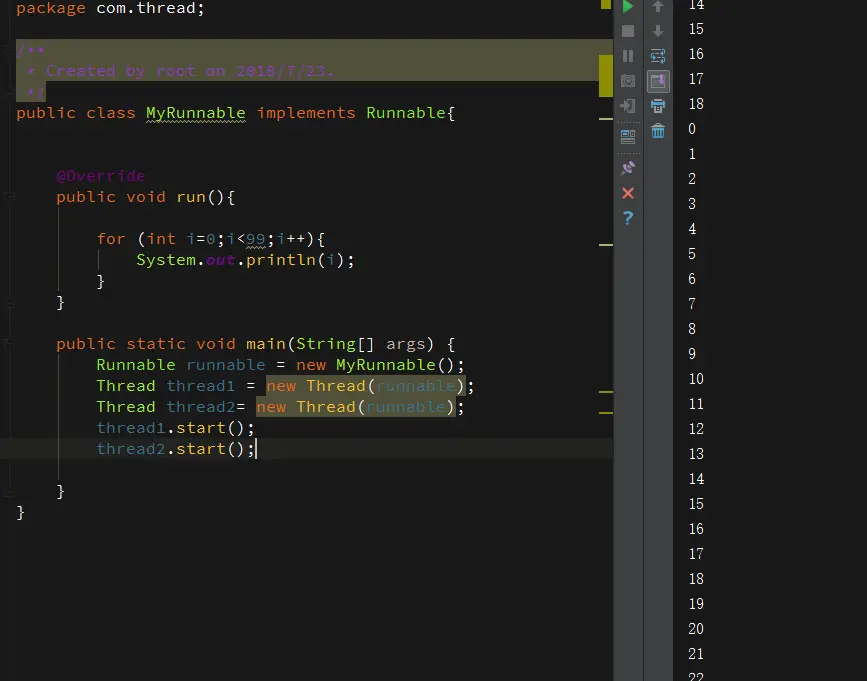The image size is (867, 681).
Task: Click console output line 21
Action: [696, 654]
